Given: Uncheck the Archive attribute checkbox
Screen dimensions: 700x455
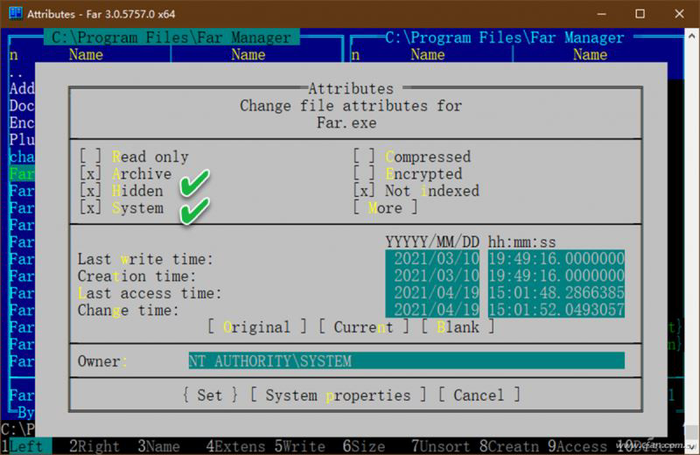Looking at the screenshot, I should point(91,174).
